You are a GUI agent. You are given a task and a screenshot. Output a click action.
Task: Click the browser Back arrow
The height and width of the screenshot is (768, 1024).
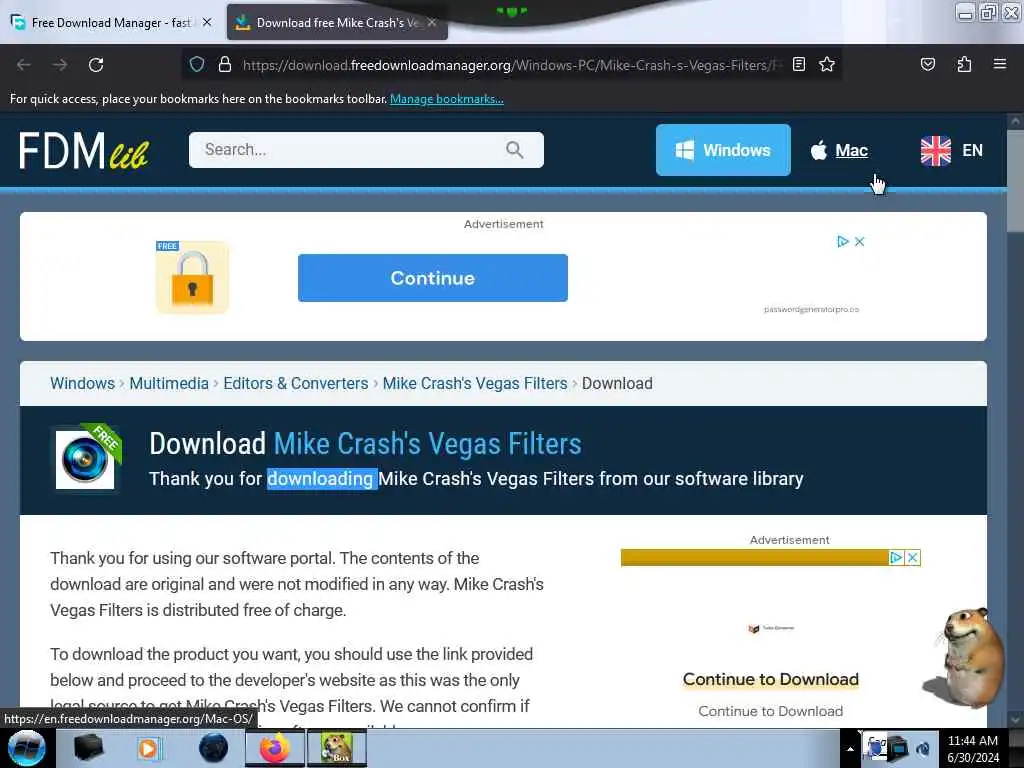(24, 65)
